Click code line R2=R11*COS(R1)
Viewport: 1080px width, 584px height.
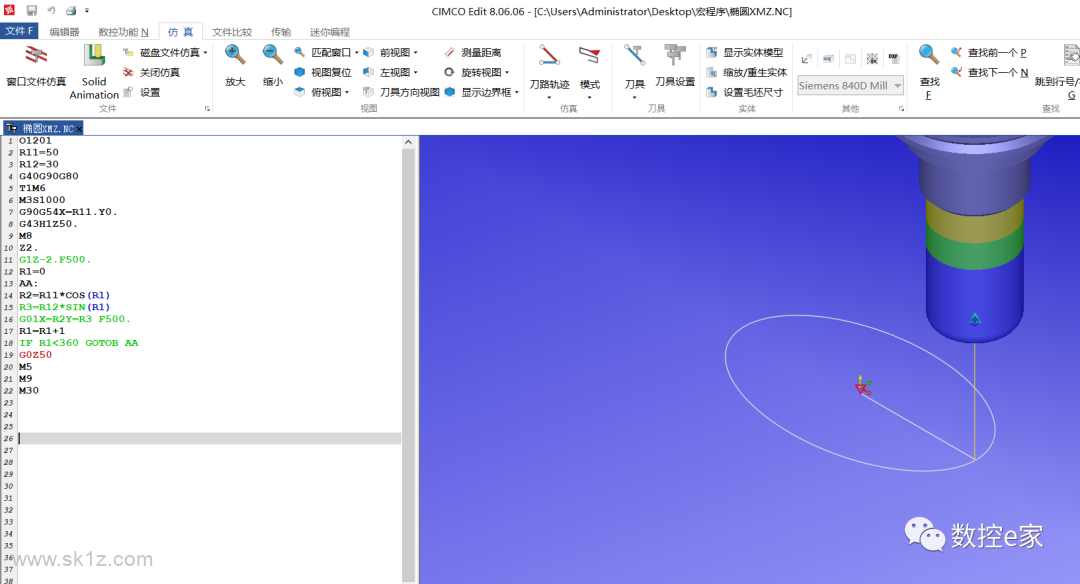(65, 295)
